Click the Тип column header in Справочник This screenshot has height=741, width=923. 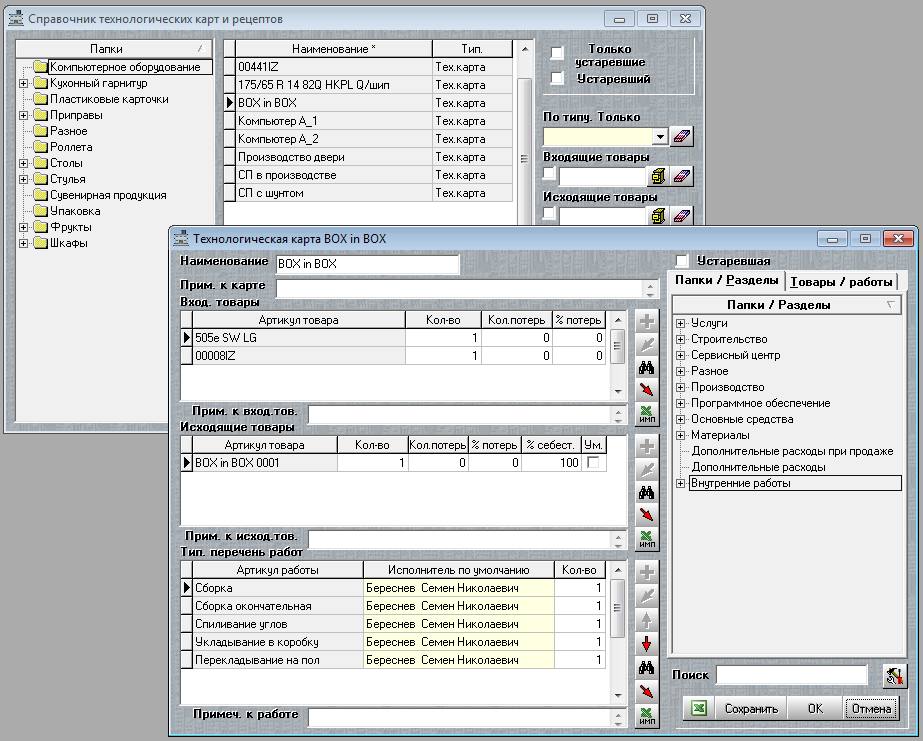tap(472, 49)
